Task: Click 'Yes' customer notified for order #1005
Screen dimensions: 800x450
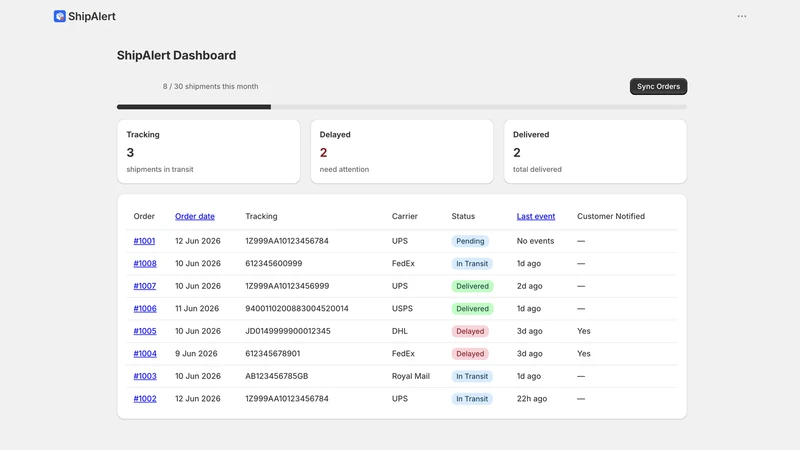Action: click(584, 331)
